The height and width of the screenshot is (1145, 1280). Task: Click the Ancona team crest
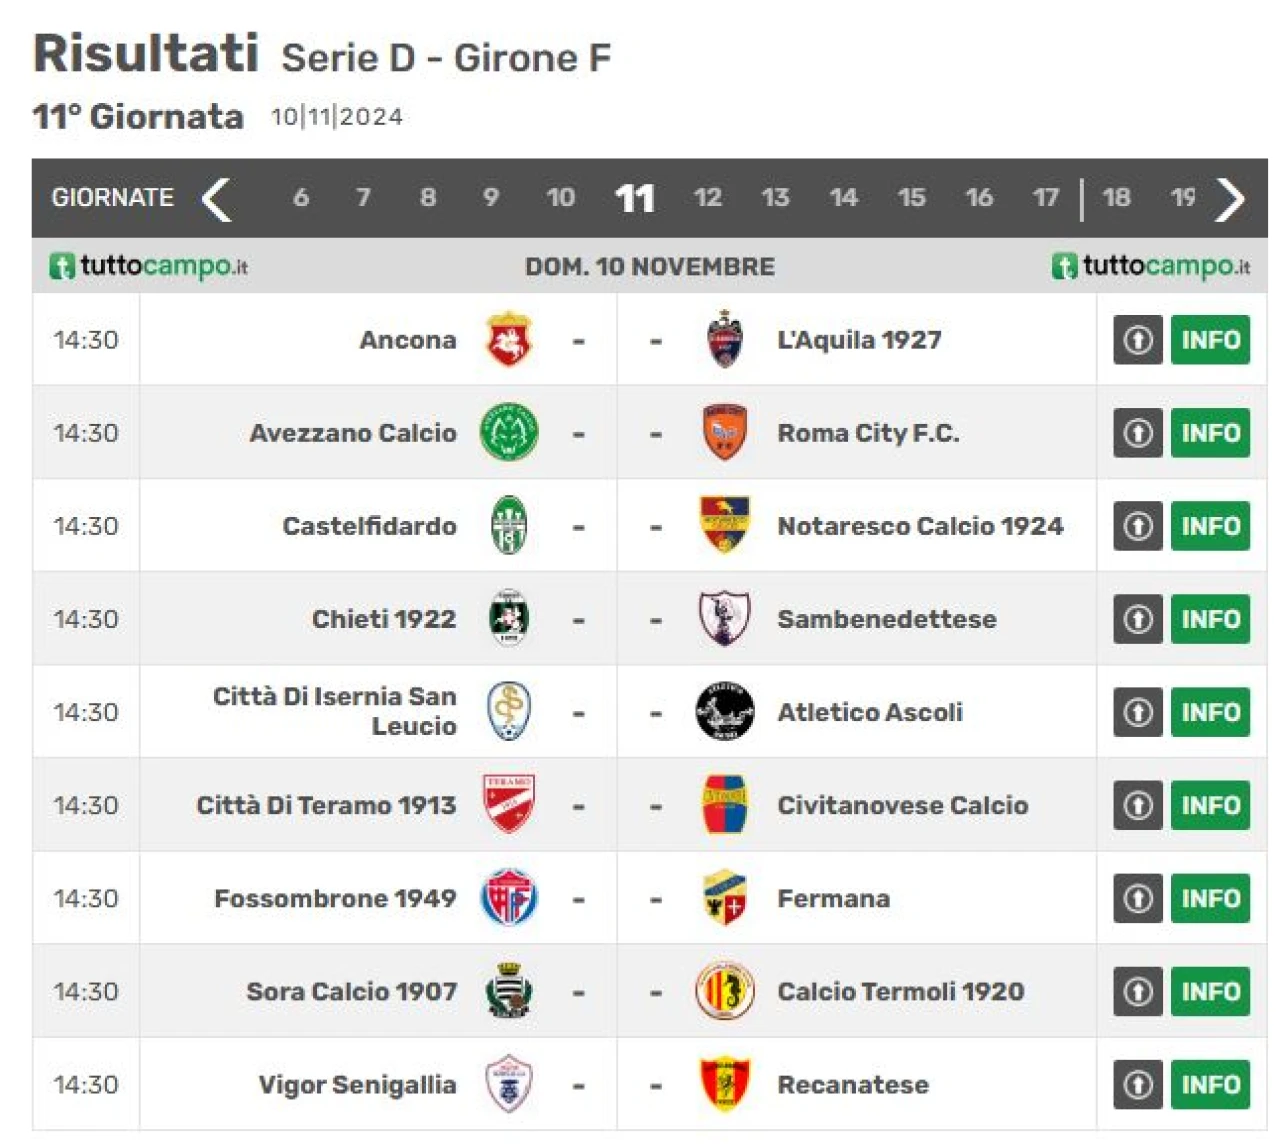coord(509,340)
